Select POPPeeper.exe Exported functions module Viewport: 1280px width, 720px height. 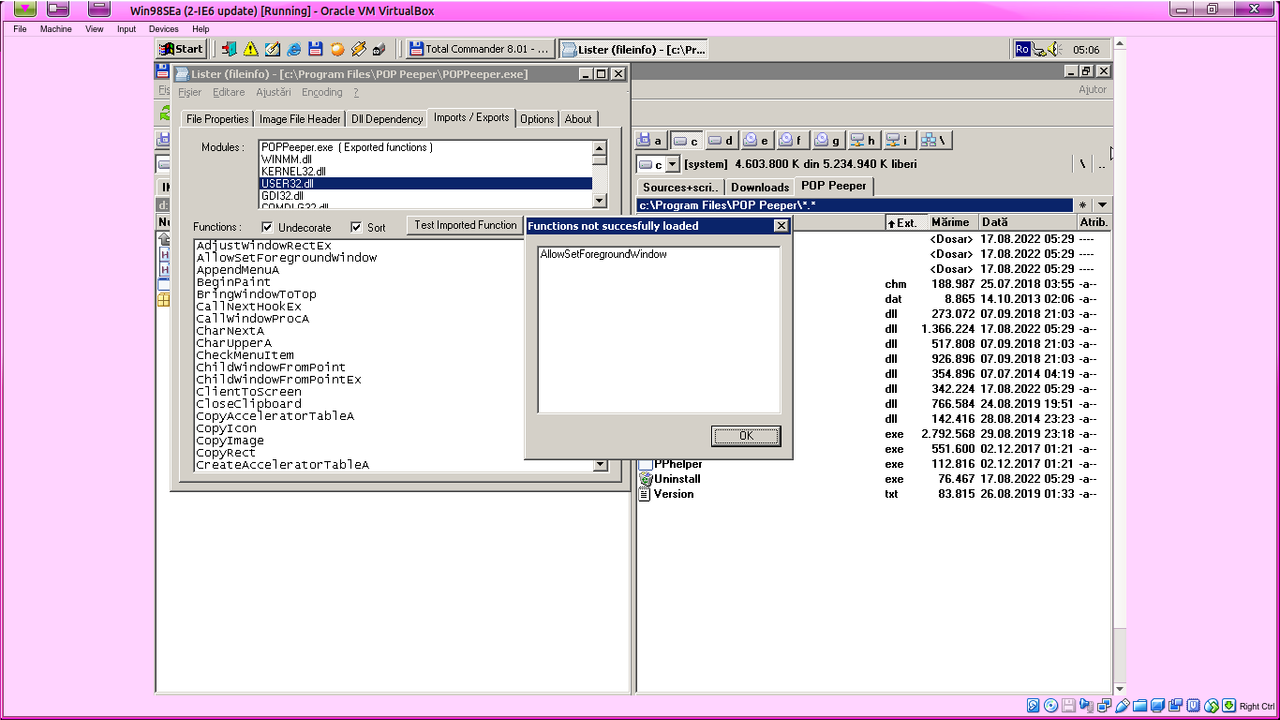425,147
